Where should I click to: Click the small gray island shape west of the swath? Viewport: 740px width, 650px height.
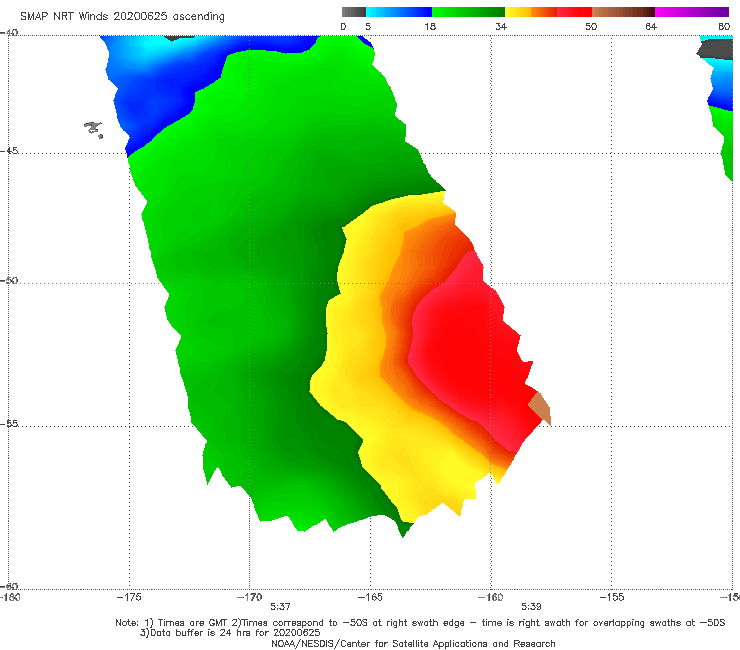point(93,129)
